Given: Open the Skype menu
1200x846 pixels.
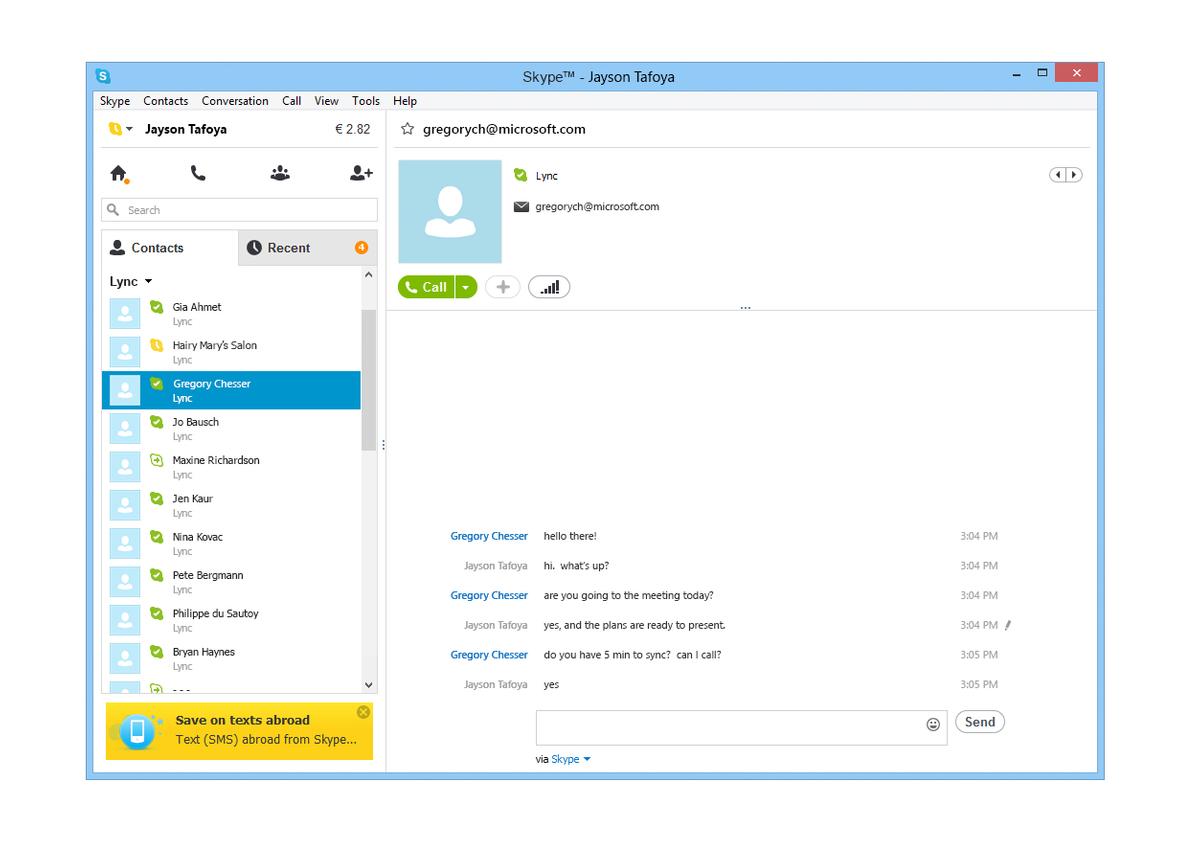Looking at the screenshot, I should tap(115, 101).
